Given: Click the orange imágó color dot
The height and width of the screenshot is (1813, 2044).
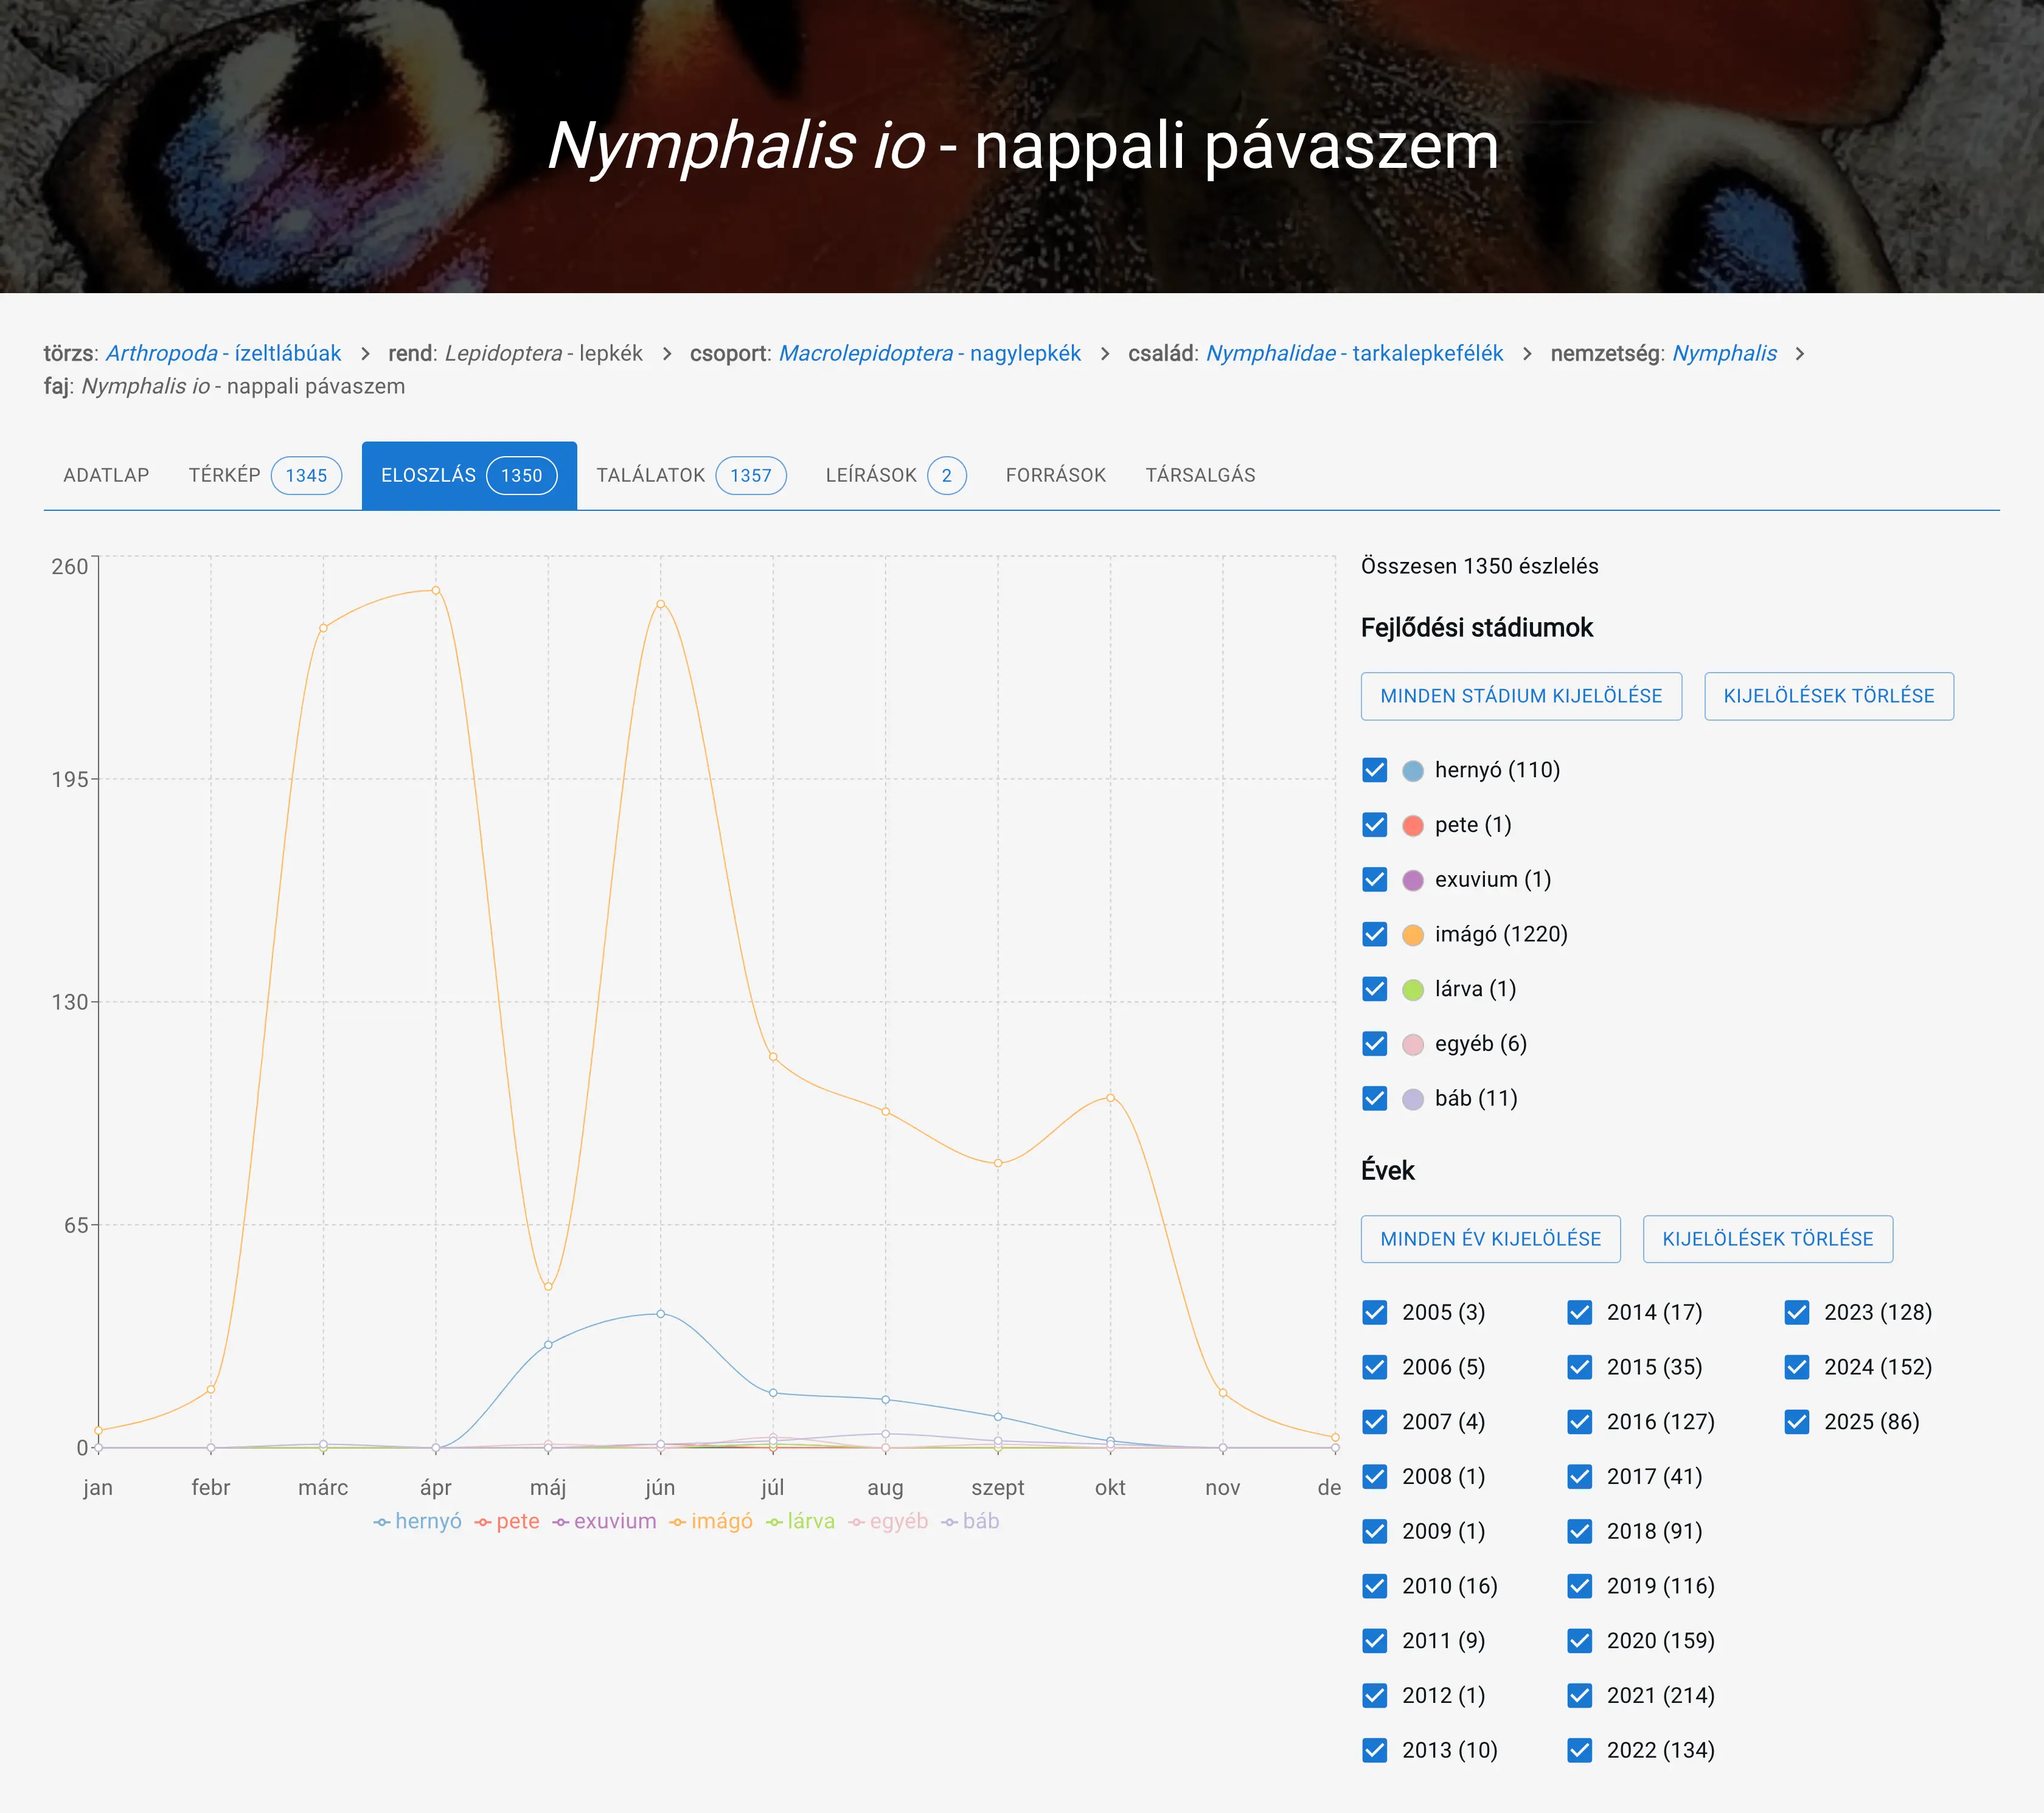Looking at the screenshot, I should [x=1412, y=935].
